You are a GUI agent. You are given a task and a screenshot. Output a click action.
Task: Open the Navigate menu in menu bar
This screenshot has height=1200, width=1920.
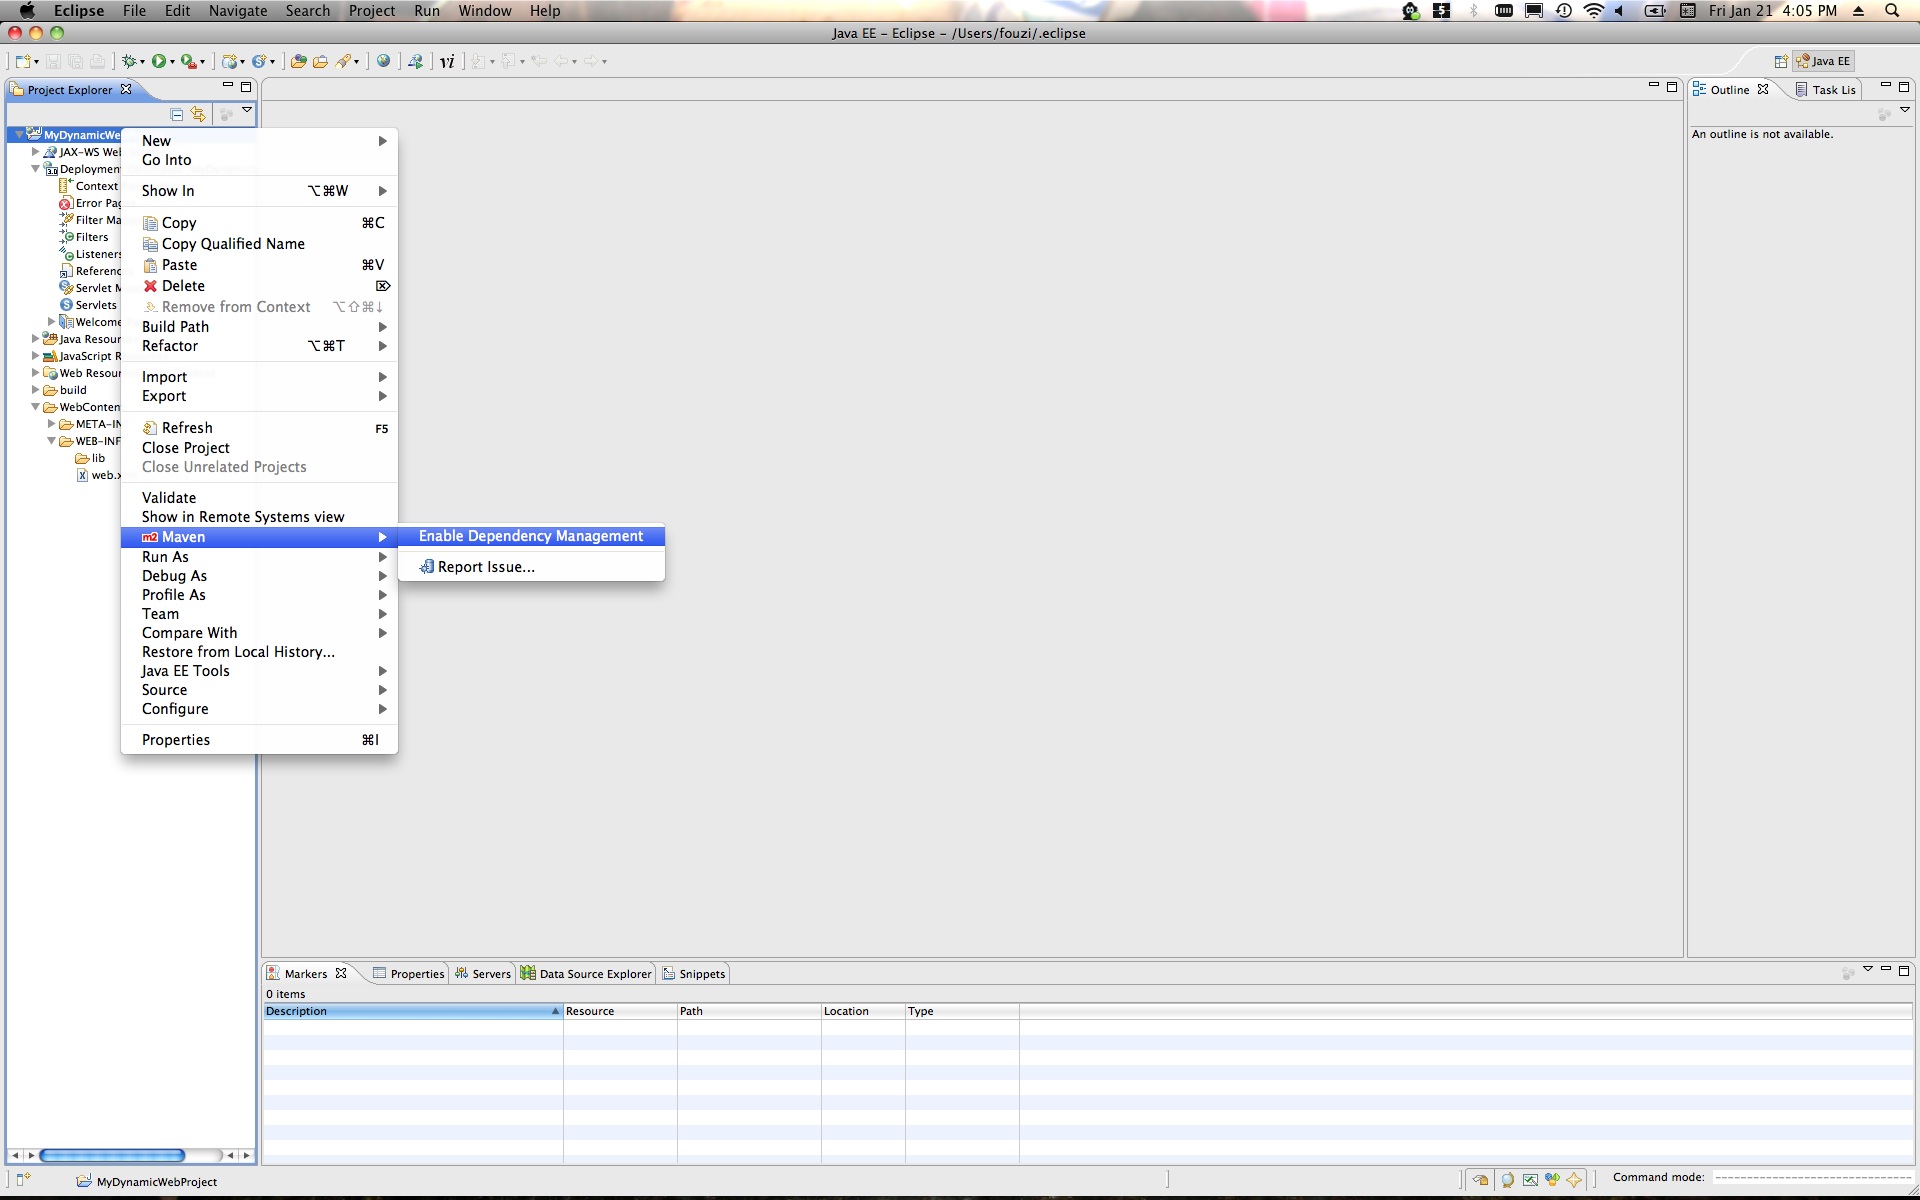pyautogui.click(x=238, y=11)
